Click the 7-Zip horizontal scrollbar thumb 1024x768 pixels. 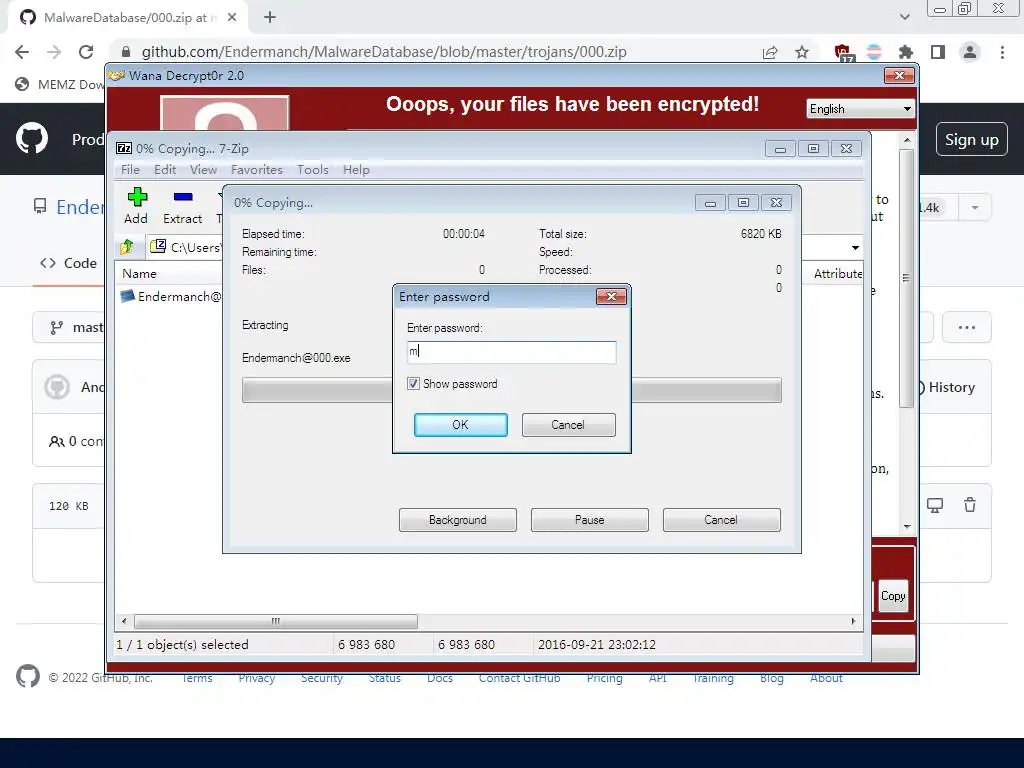tap(276, 621)
